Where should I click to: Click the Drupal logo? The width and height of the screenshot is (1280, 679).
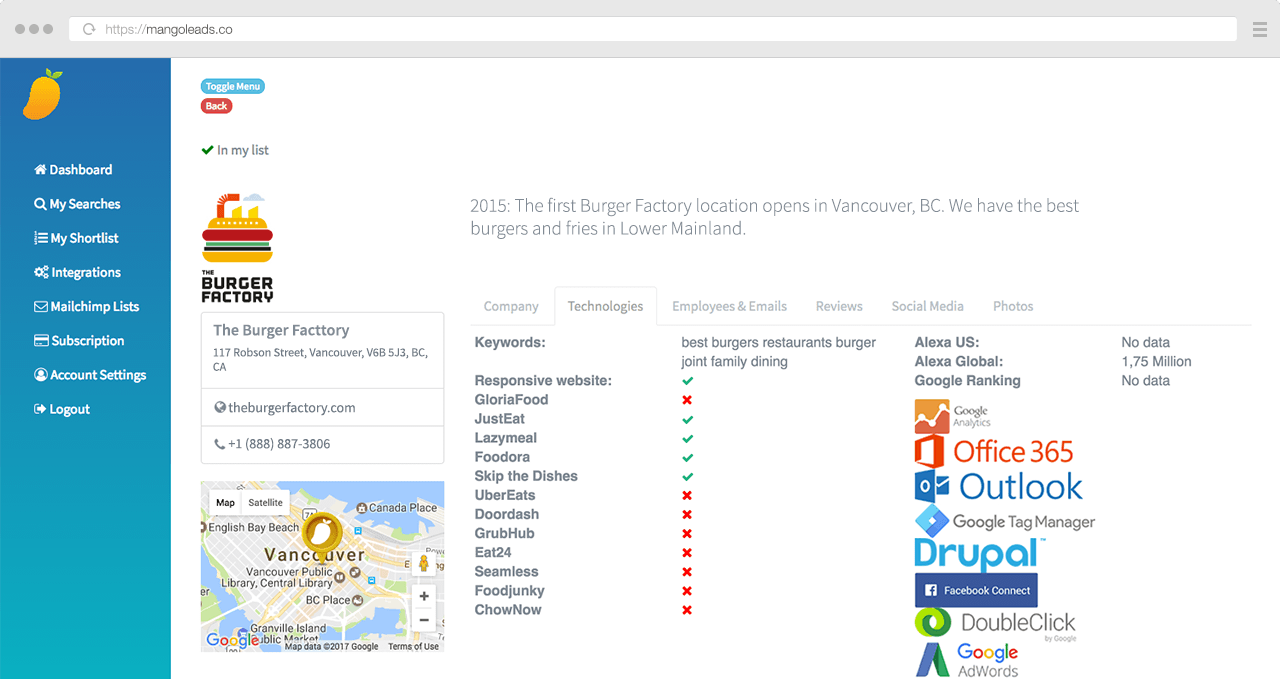[980, 555]
